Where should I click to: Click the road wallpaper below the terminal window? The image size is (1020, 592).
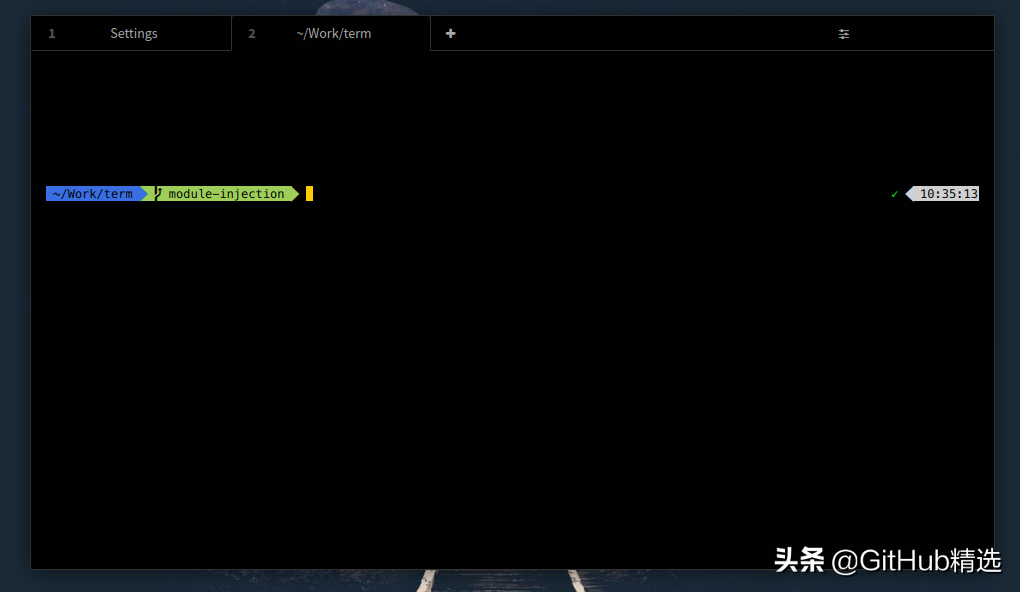pos(501,581)
